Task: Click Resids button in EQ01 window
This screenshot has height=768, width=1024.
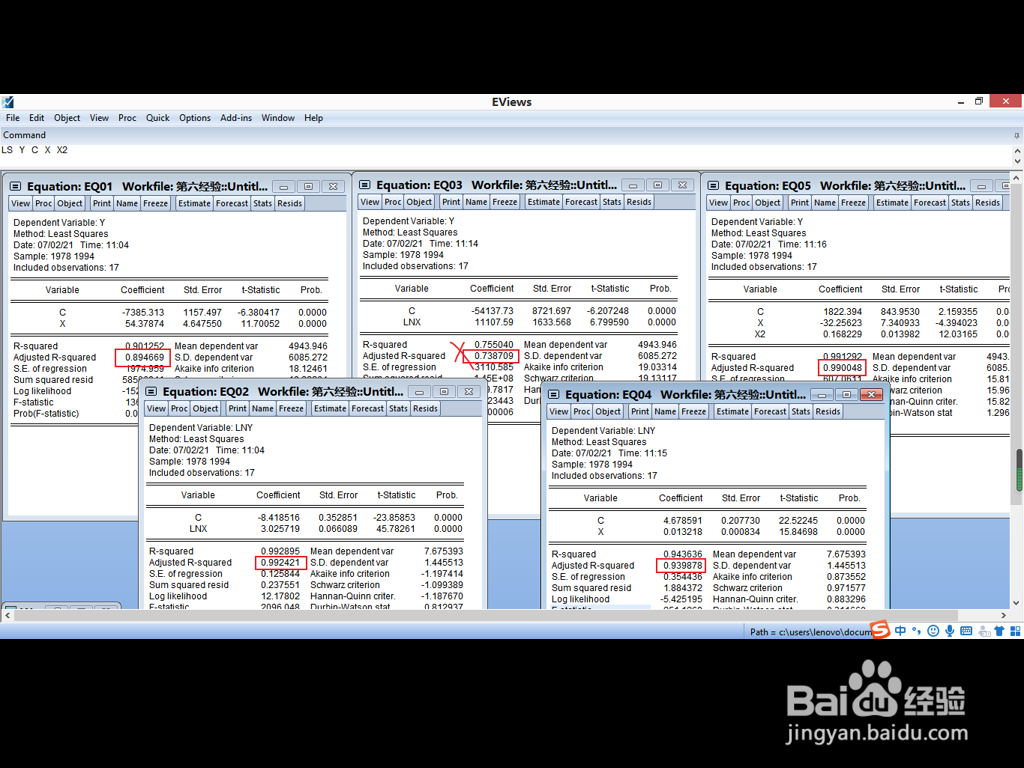Action: click(x=289, y=204)
